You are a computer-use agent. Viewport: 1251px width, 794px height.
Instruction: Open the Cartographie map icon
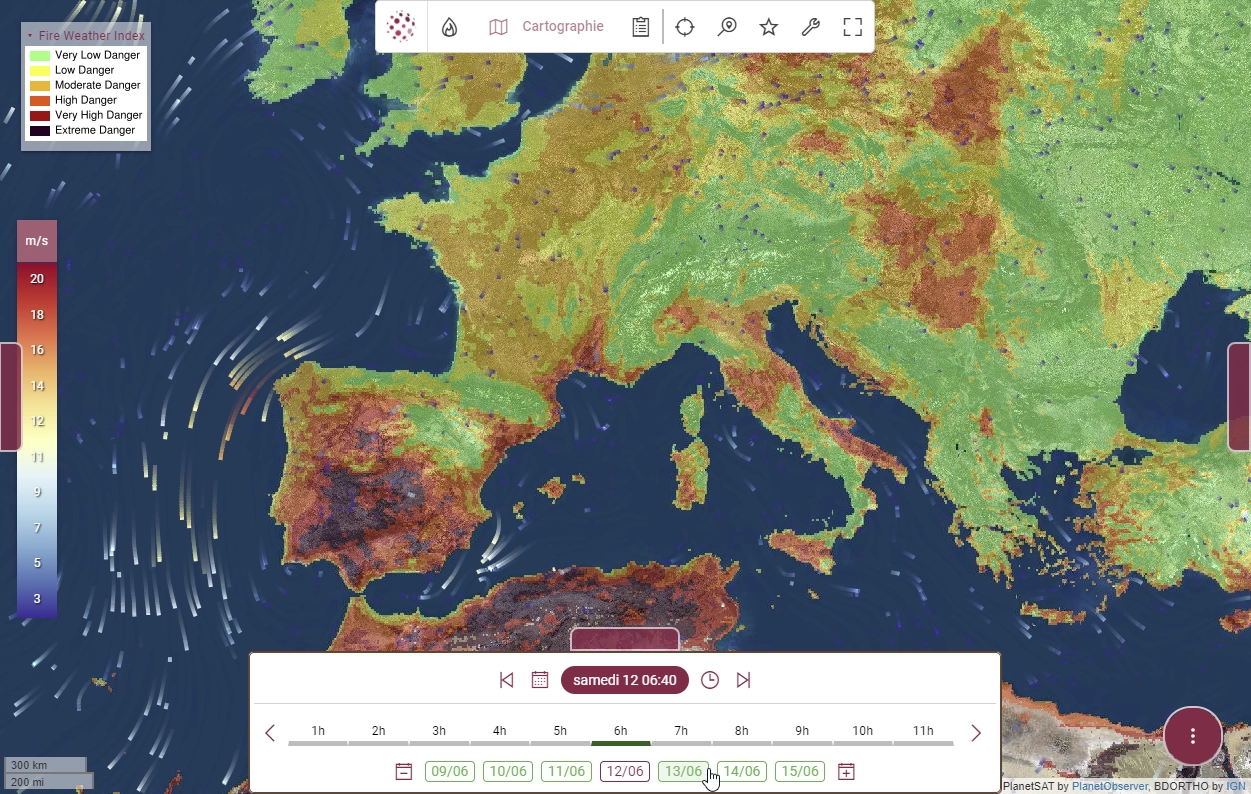[497, 26]
